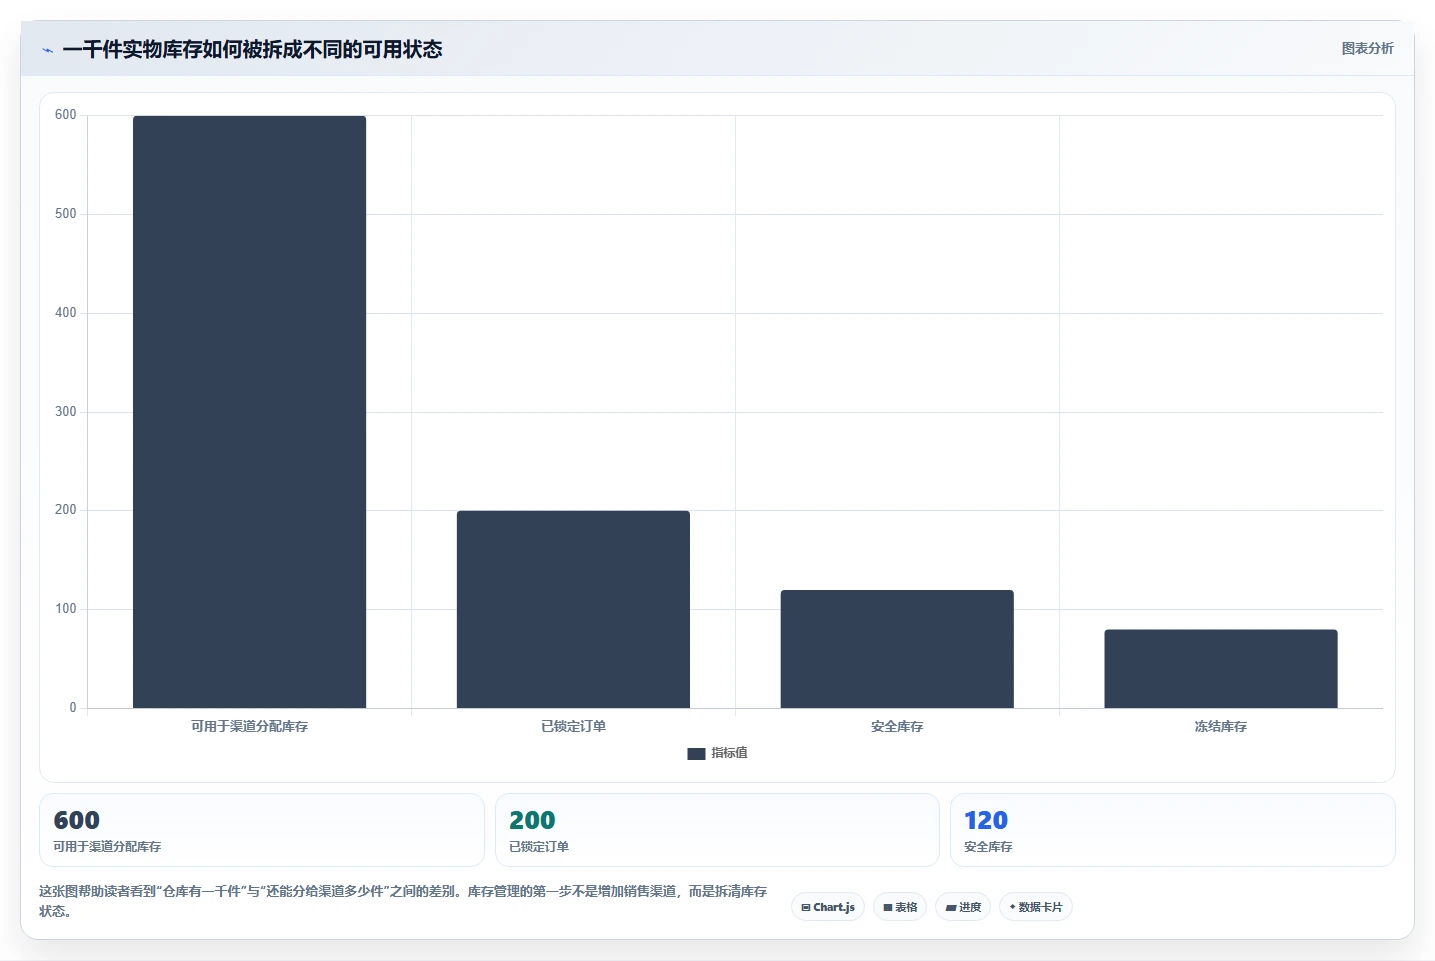Click the 指标值 legend label
This screenshot has width=1435, height=961.
(x=729, y=753)
